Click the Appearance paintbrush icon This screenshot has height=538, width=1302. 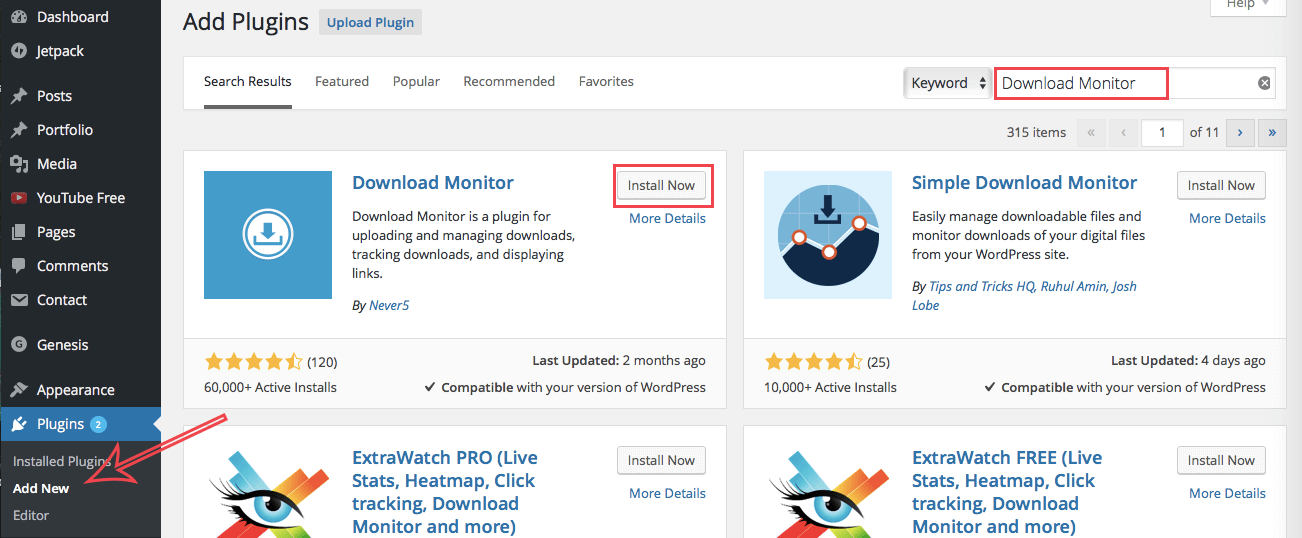[x=18, y=390]
